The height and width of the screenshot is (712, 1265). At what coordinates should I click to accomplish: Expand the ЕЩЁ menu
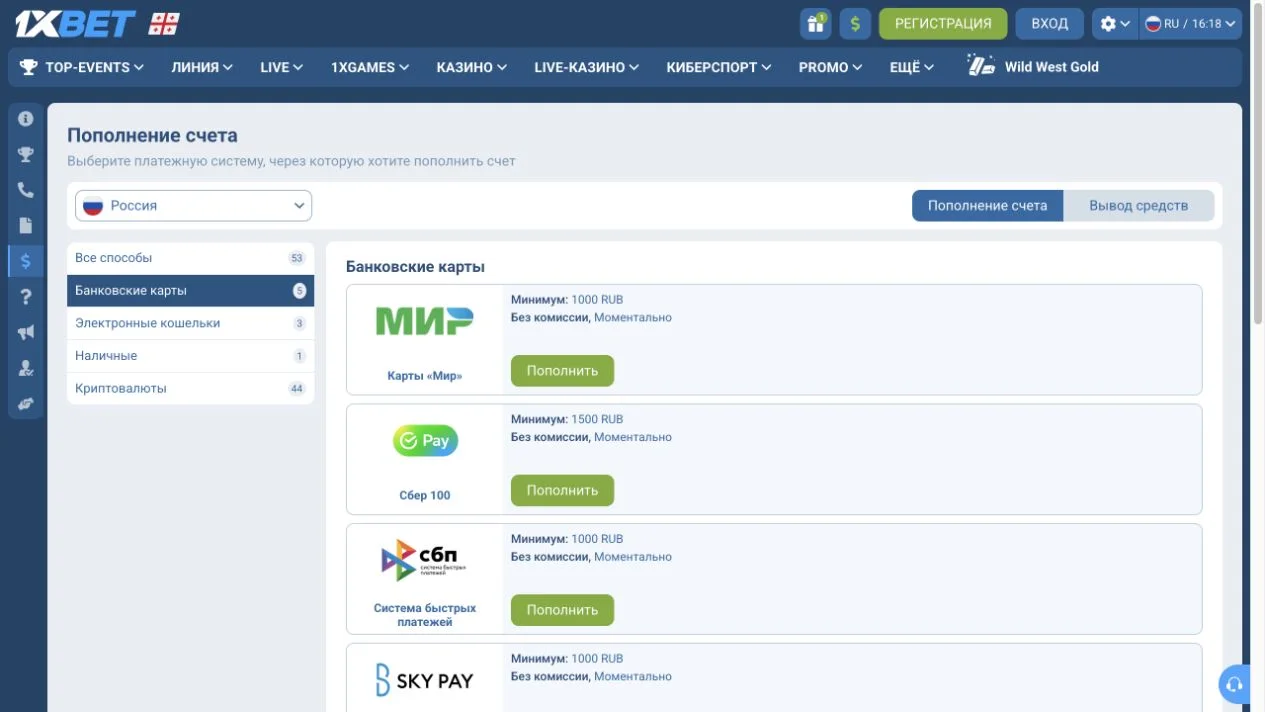click(912, 67)
